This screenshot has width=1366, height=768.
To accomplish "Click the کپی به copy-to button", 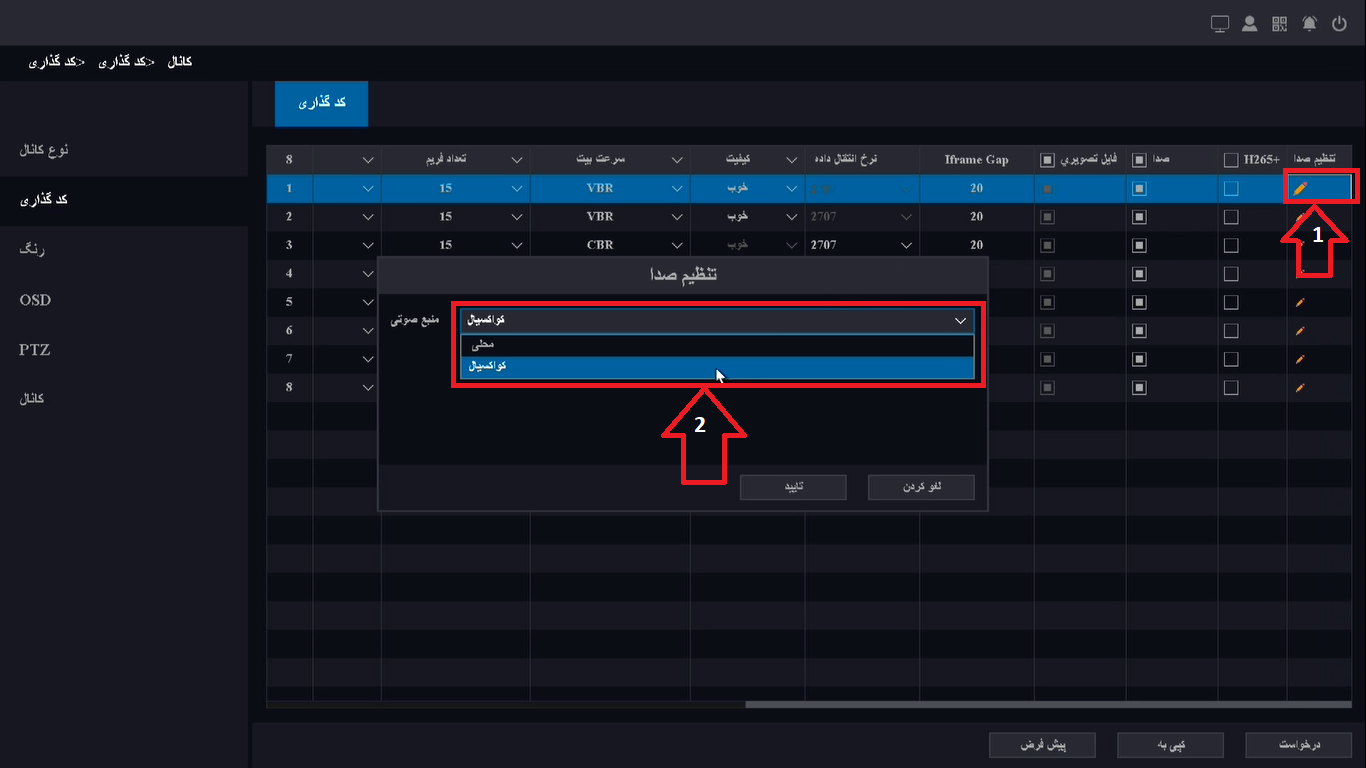I will tap(1170, 745).
